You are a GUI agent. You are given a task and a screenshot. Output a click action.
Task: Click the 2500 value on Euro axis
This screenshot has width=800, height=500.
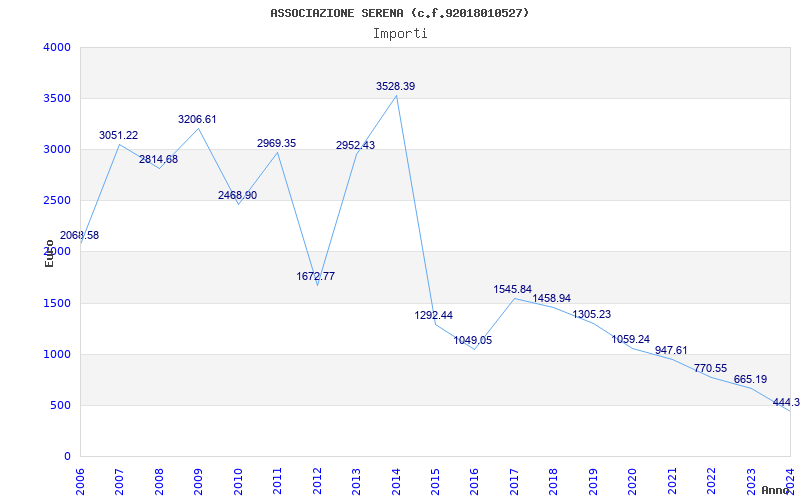58,201
